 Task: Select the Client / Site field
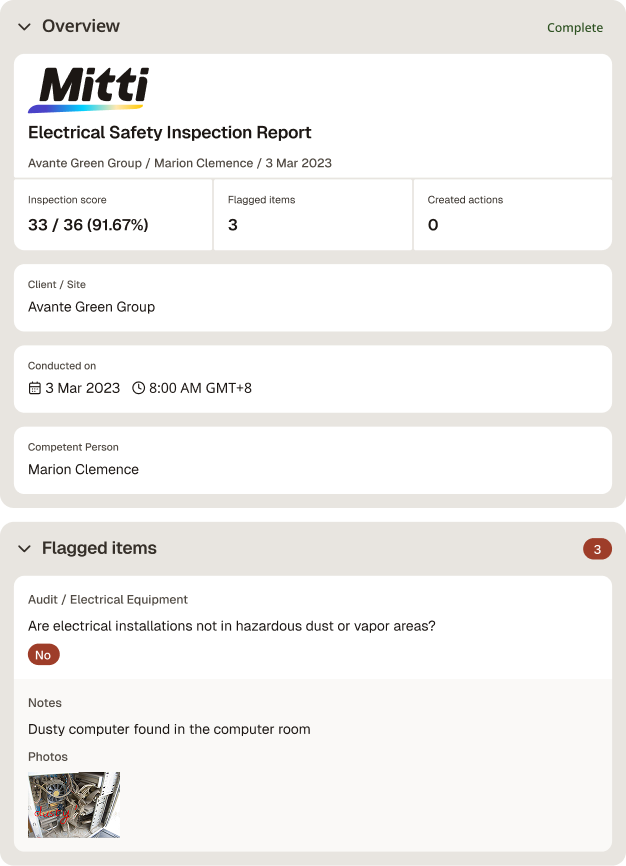[x=313, y=298]
